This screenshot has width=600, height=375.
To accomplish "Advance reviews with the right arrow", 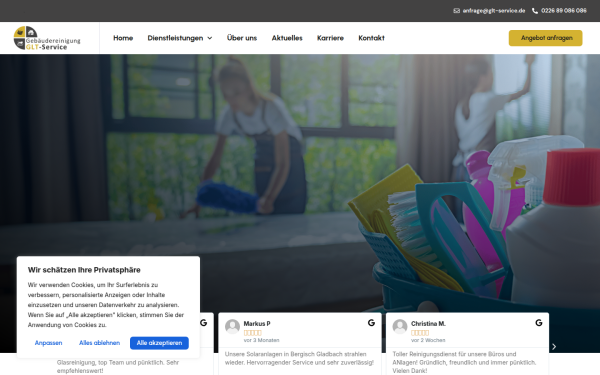I will [554, 347].
